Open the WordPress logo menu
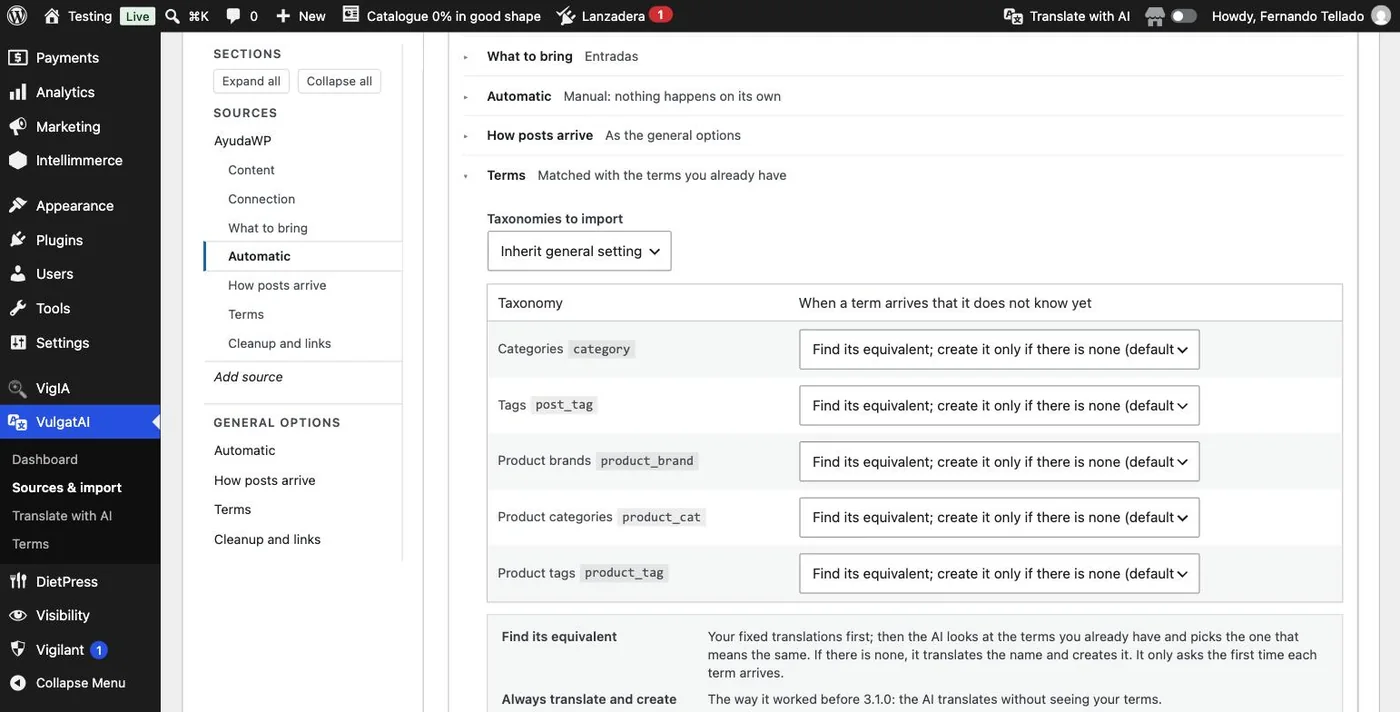 (x=17, y=16)
